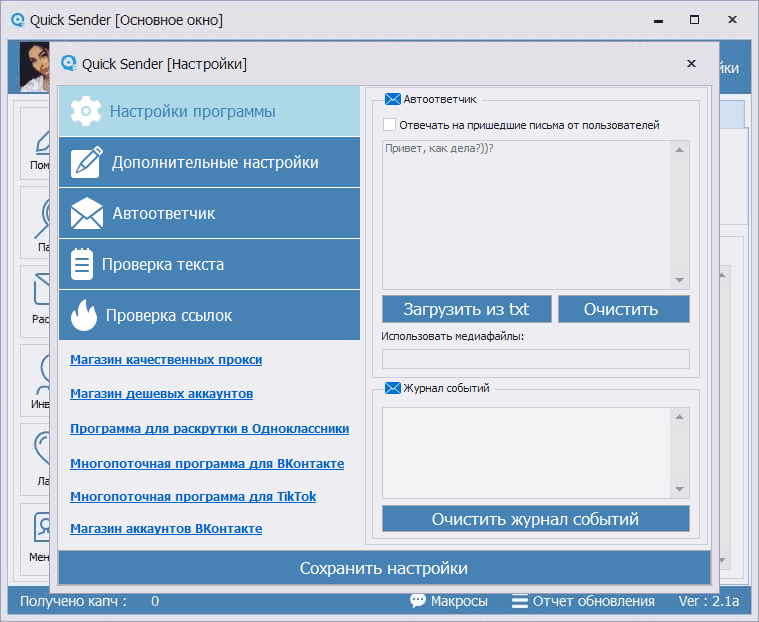Click the Загрузить из txt button
Viewport: 759px width, 622px height.
coord(467,309)
